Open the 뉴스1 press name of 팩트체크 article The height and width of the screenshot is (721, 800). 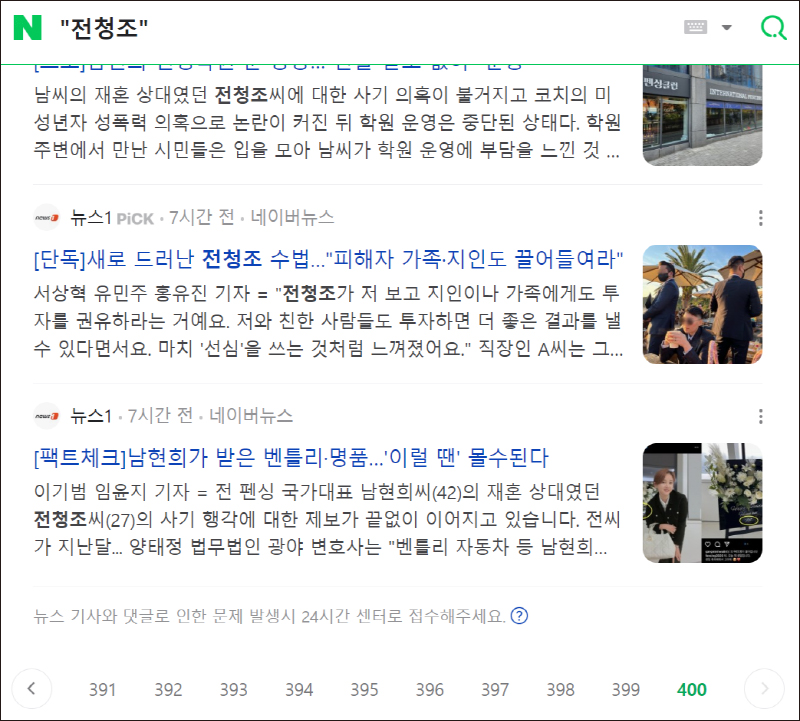point(91,416)
